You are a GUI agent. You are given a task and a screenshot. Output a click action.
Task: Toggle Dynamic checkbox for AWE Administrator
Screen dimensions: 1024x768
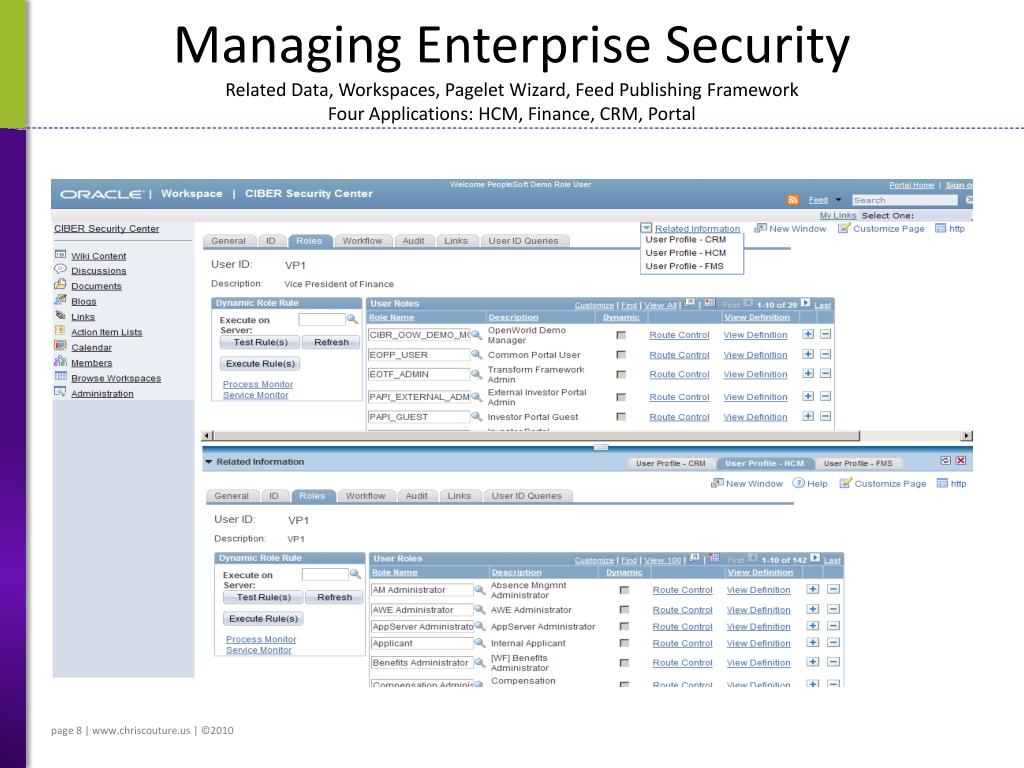pos(624,609)
